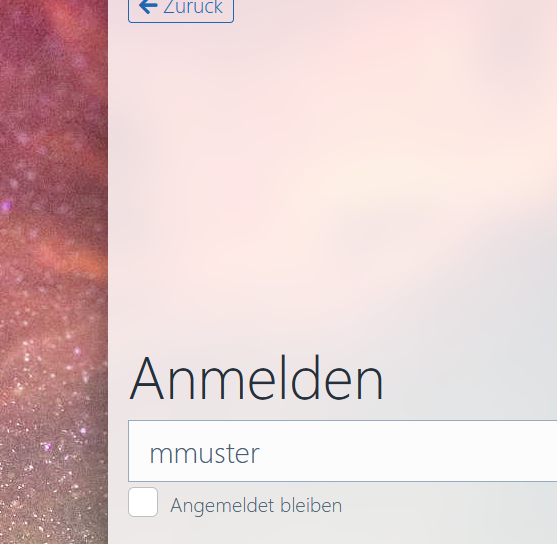Tick the white checkbox below username field
The height and width of the screenshot is (544, 557).
tap(143, 502)
